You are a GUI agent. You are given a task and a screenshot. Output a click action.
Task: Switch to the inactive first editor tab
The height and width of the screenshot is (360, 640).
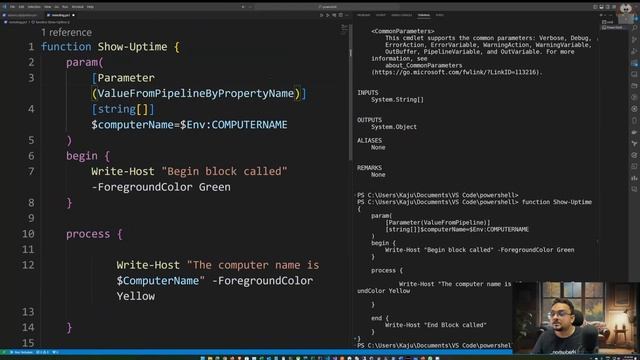coord(21,15)
